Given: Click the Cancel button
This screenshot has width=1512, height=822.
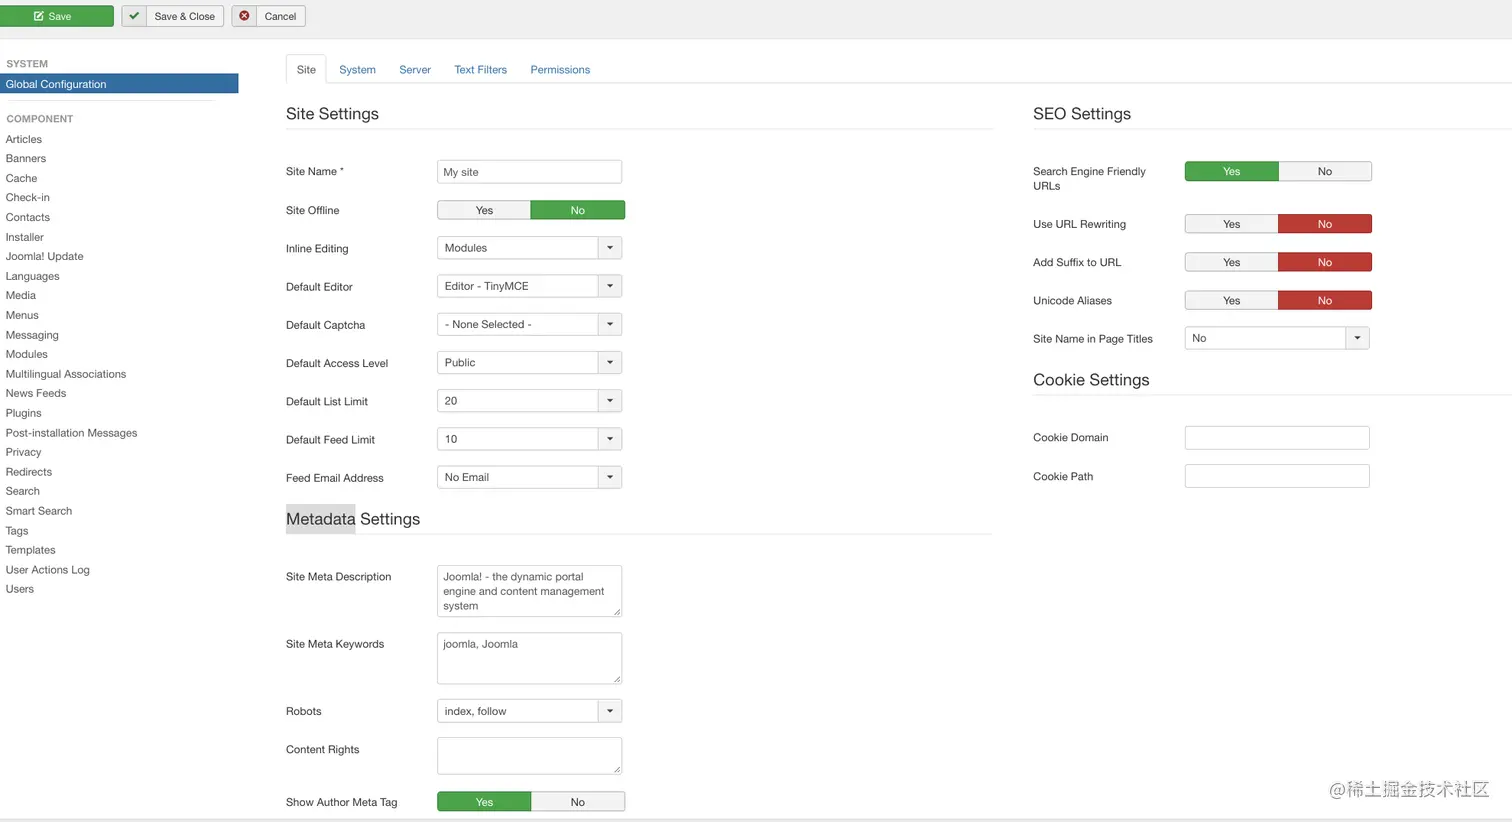Looking at the screenshot, I should click(x=269, y=16).
